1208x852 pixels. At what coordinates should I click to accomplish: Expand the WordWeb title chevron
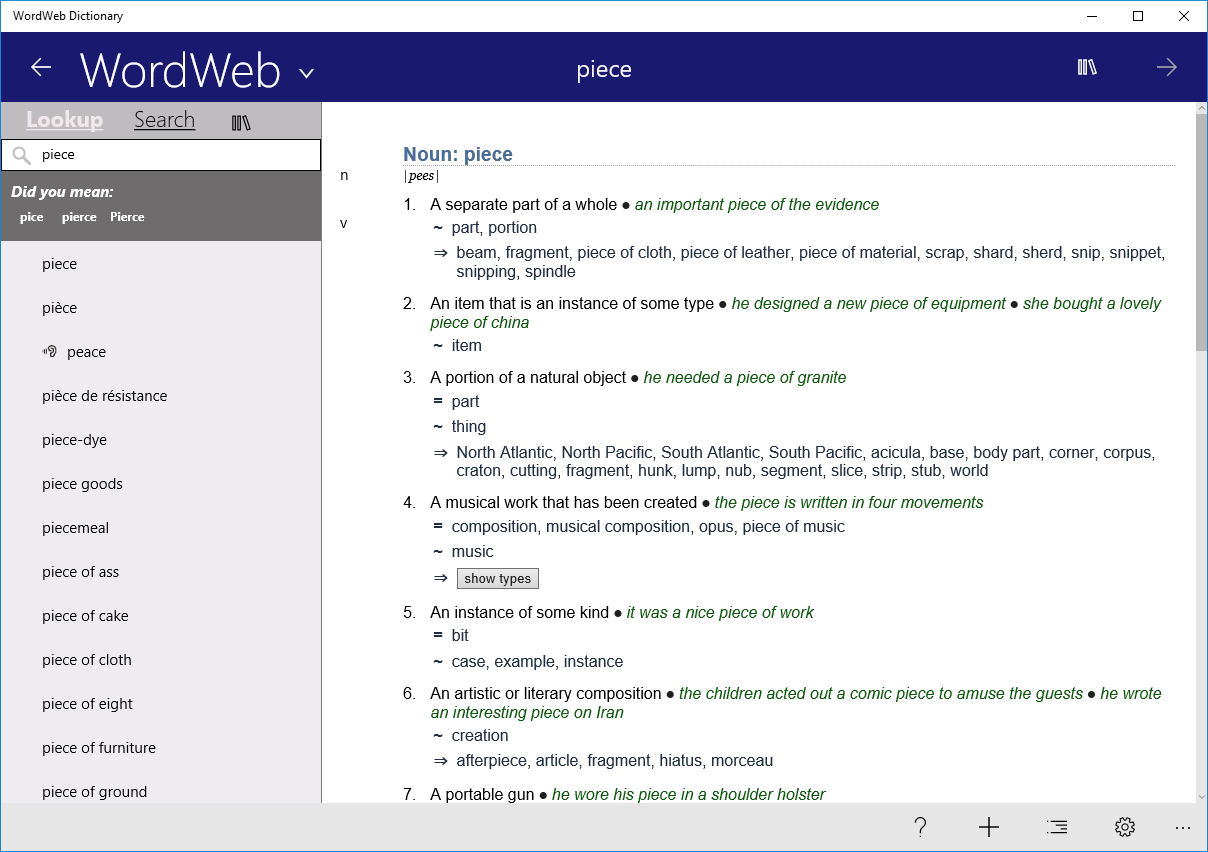pyautogui.click(x=306, y=71)
